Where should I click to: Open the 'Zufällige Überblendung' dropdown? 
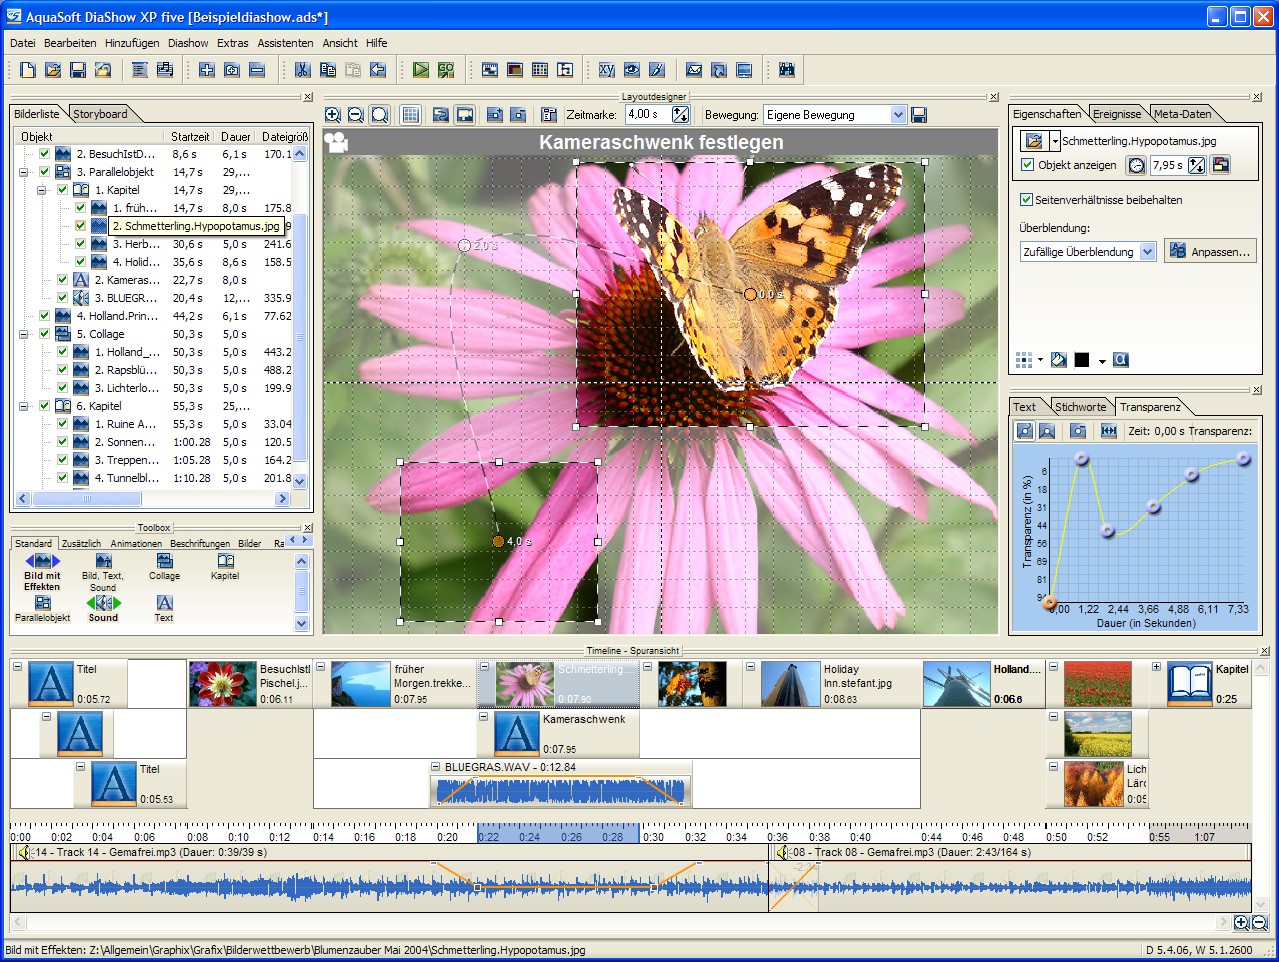click(1147, 252)
